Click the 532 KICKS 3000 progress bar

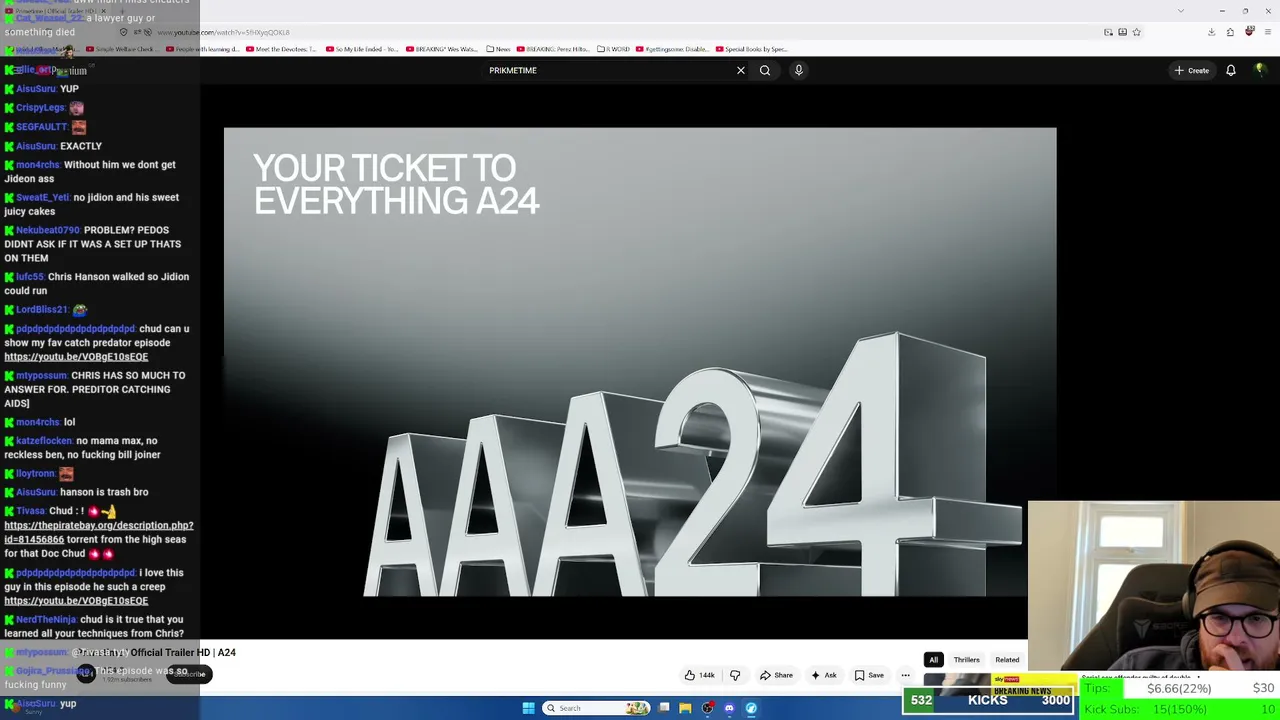point(990,700)
